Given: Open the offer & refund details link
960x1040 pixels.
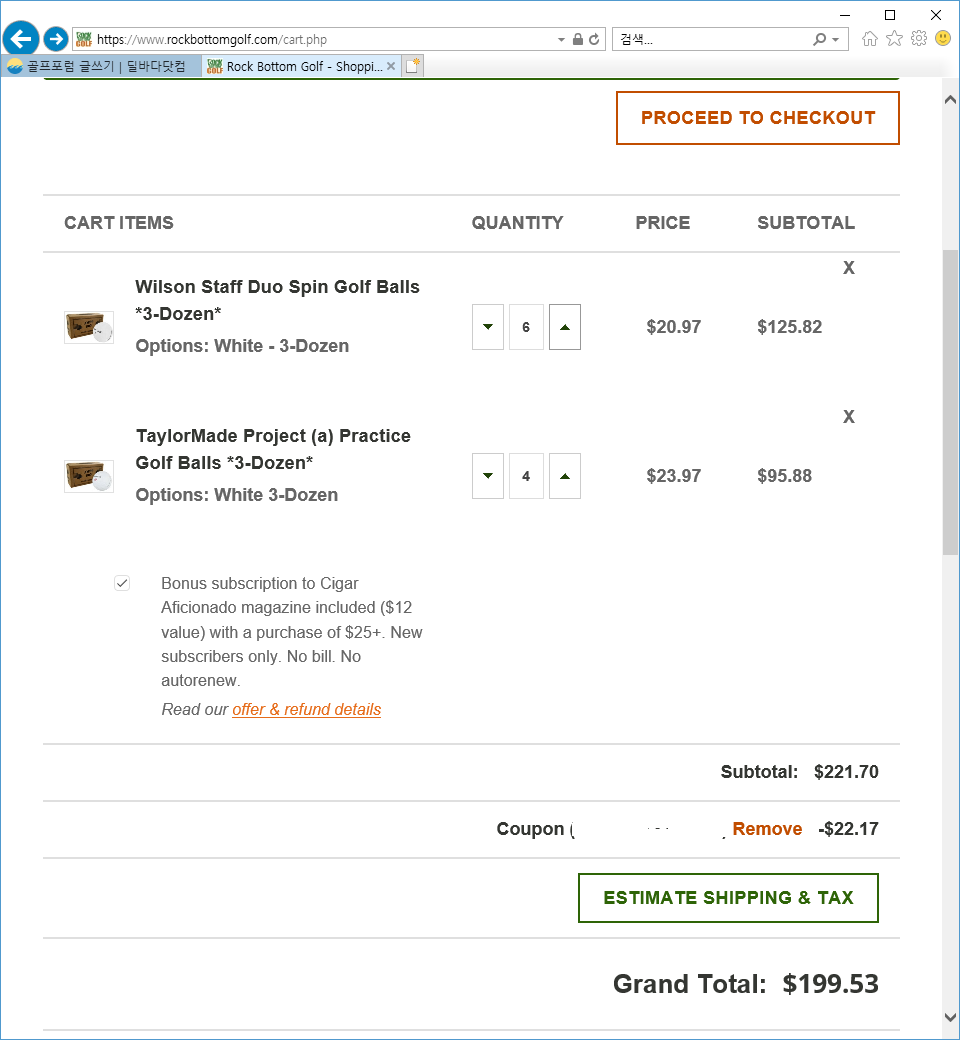Looking at the screenshot, I should pyautogui.click(x=306, y=710).
